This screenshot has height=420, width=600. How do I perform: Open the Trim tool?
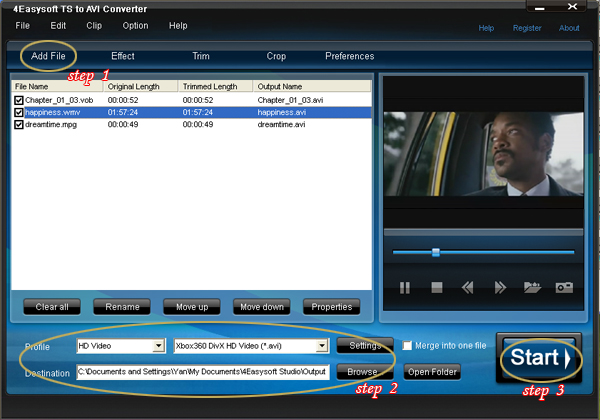201,56
